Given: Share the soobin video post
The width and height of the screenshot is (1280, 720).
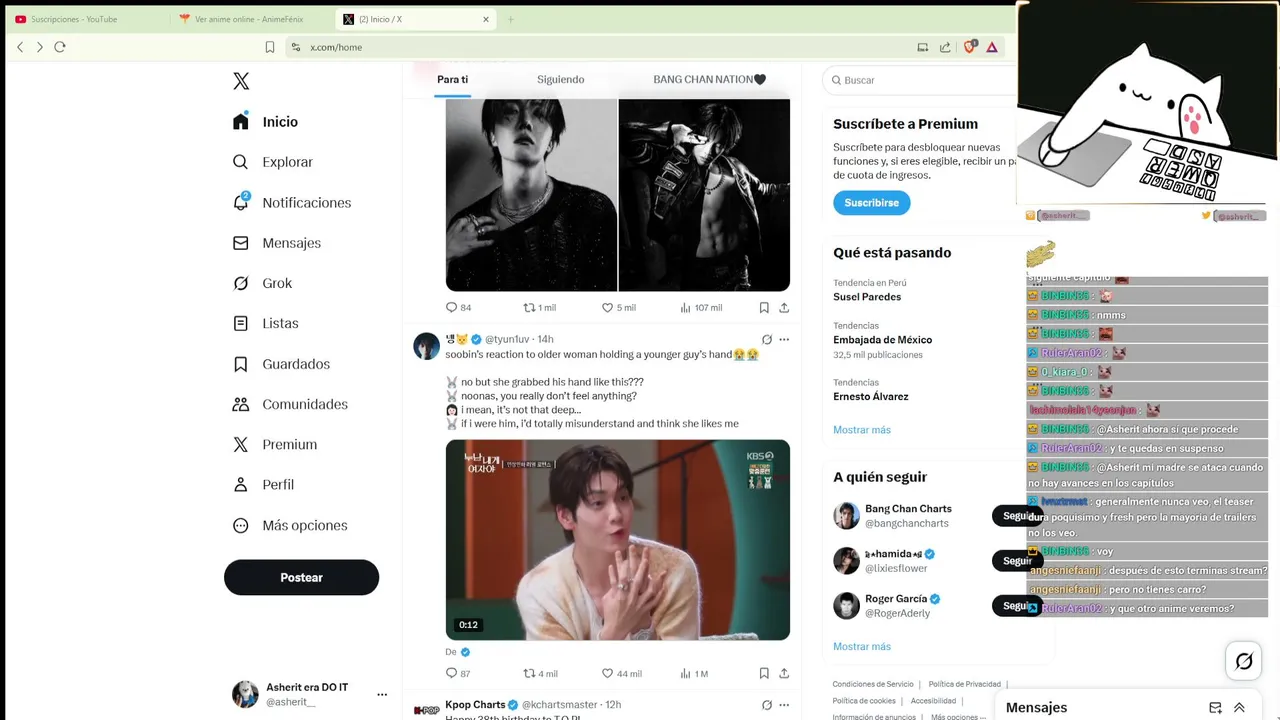Looking at the screenshot, I should pyautogui.click(x=784, y=673).
